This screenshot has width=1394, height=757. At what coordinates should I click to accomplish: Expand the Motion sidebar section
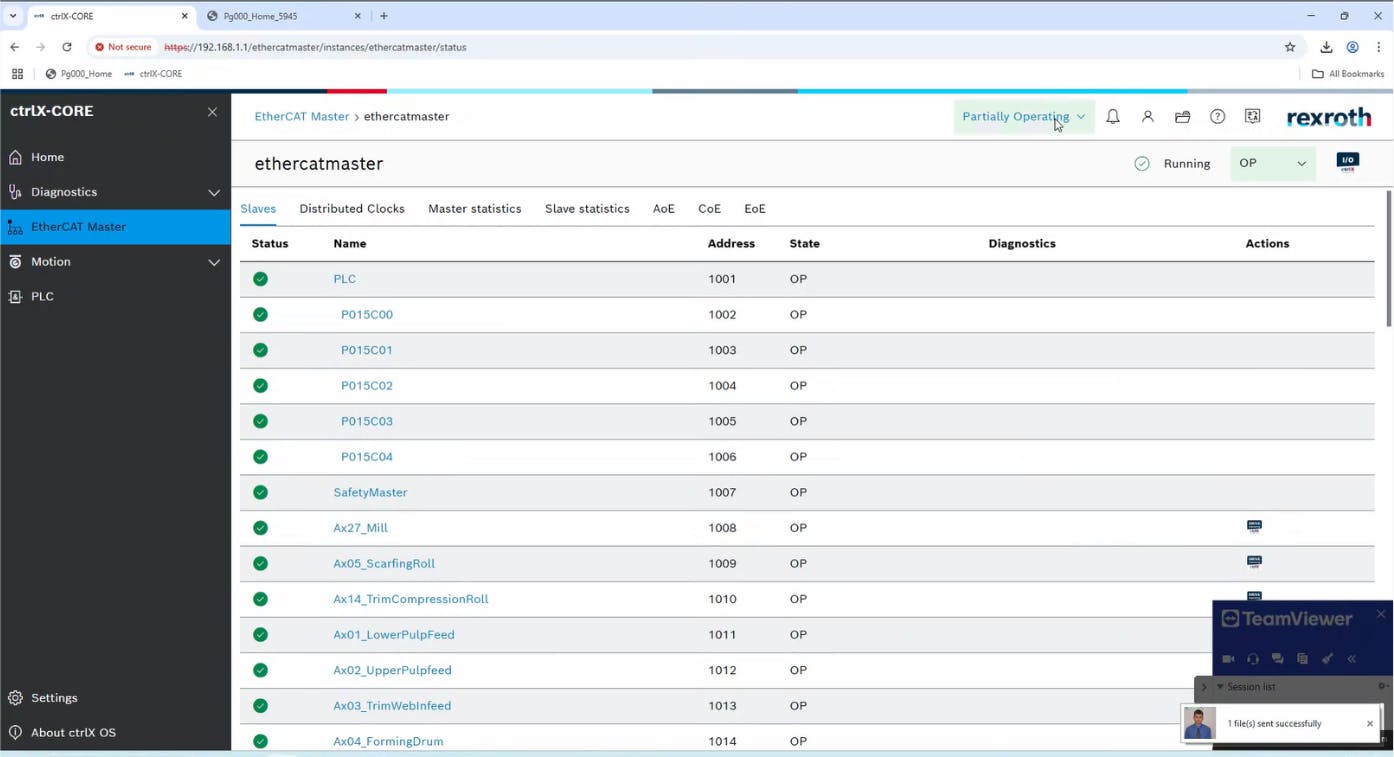pyautogui.click(x=213, y=262)
